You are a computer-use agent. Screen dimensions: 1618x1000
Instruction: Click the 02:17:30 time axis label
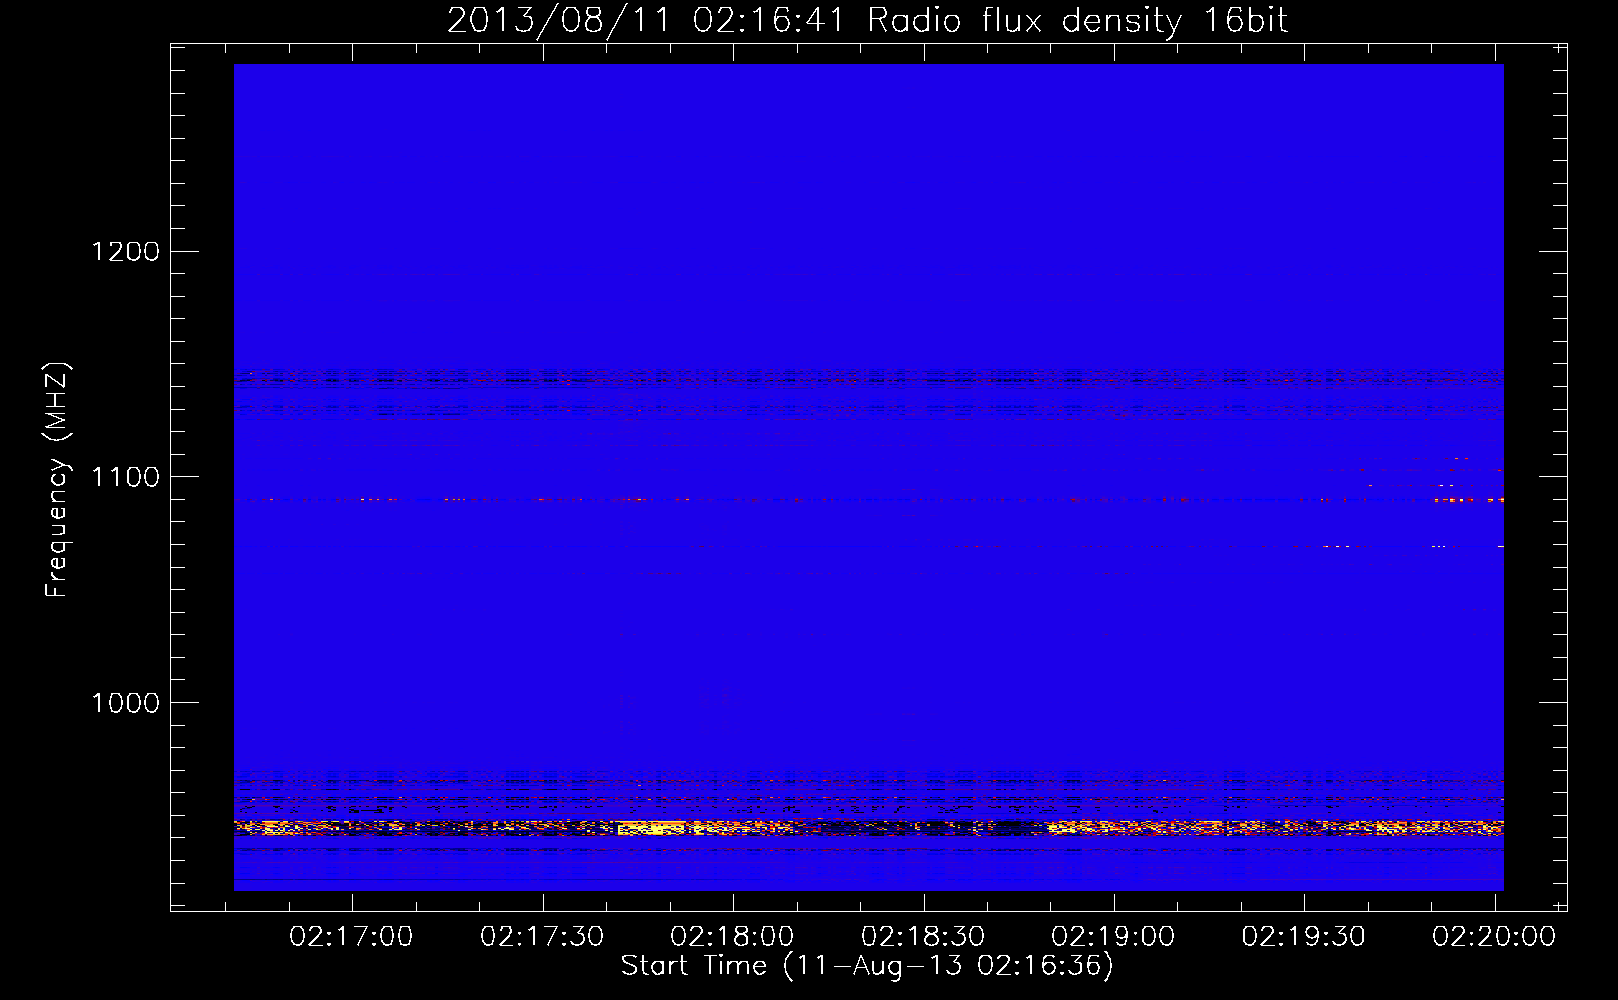(x=542, y=937)
